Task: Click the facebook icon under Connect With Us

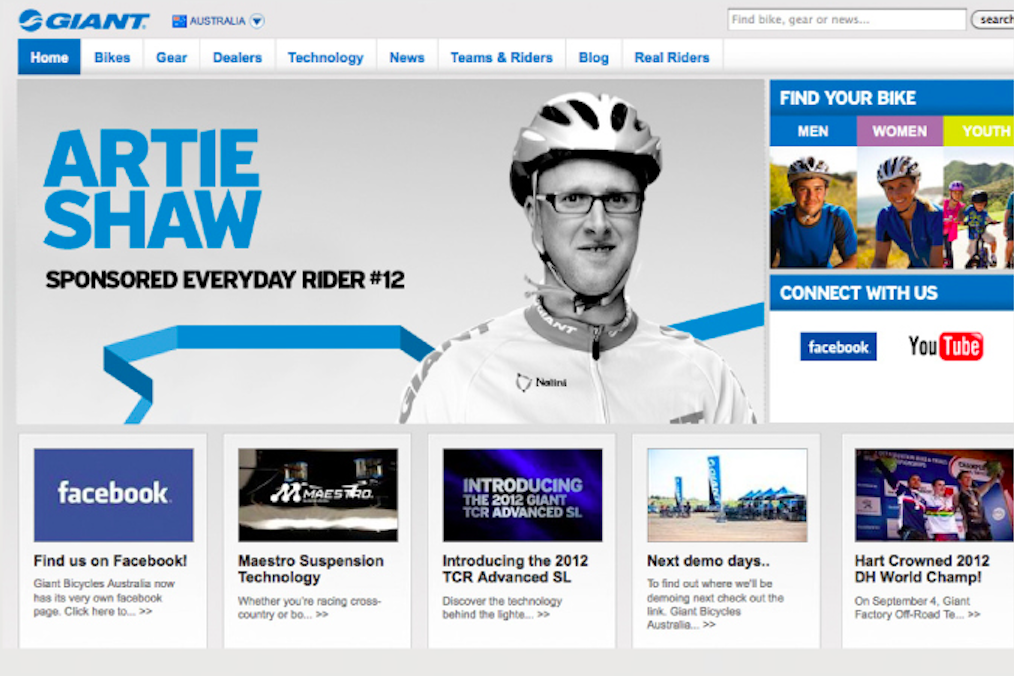Action: point(838,347)
